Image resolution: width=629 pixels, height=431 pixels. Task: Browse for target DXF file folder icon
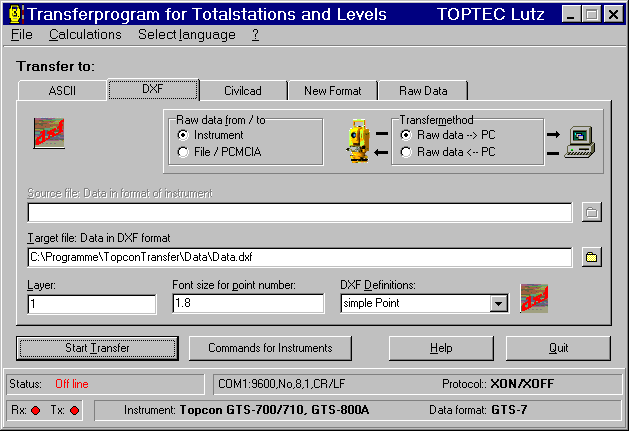(x=591, y=257)
